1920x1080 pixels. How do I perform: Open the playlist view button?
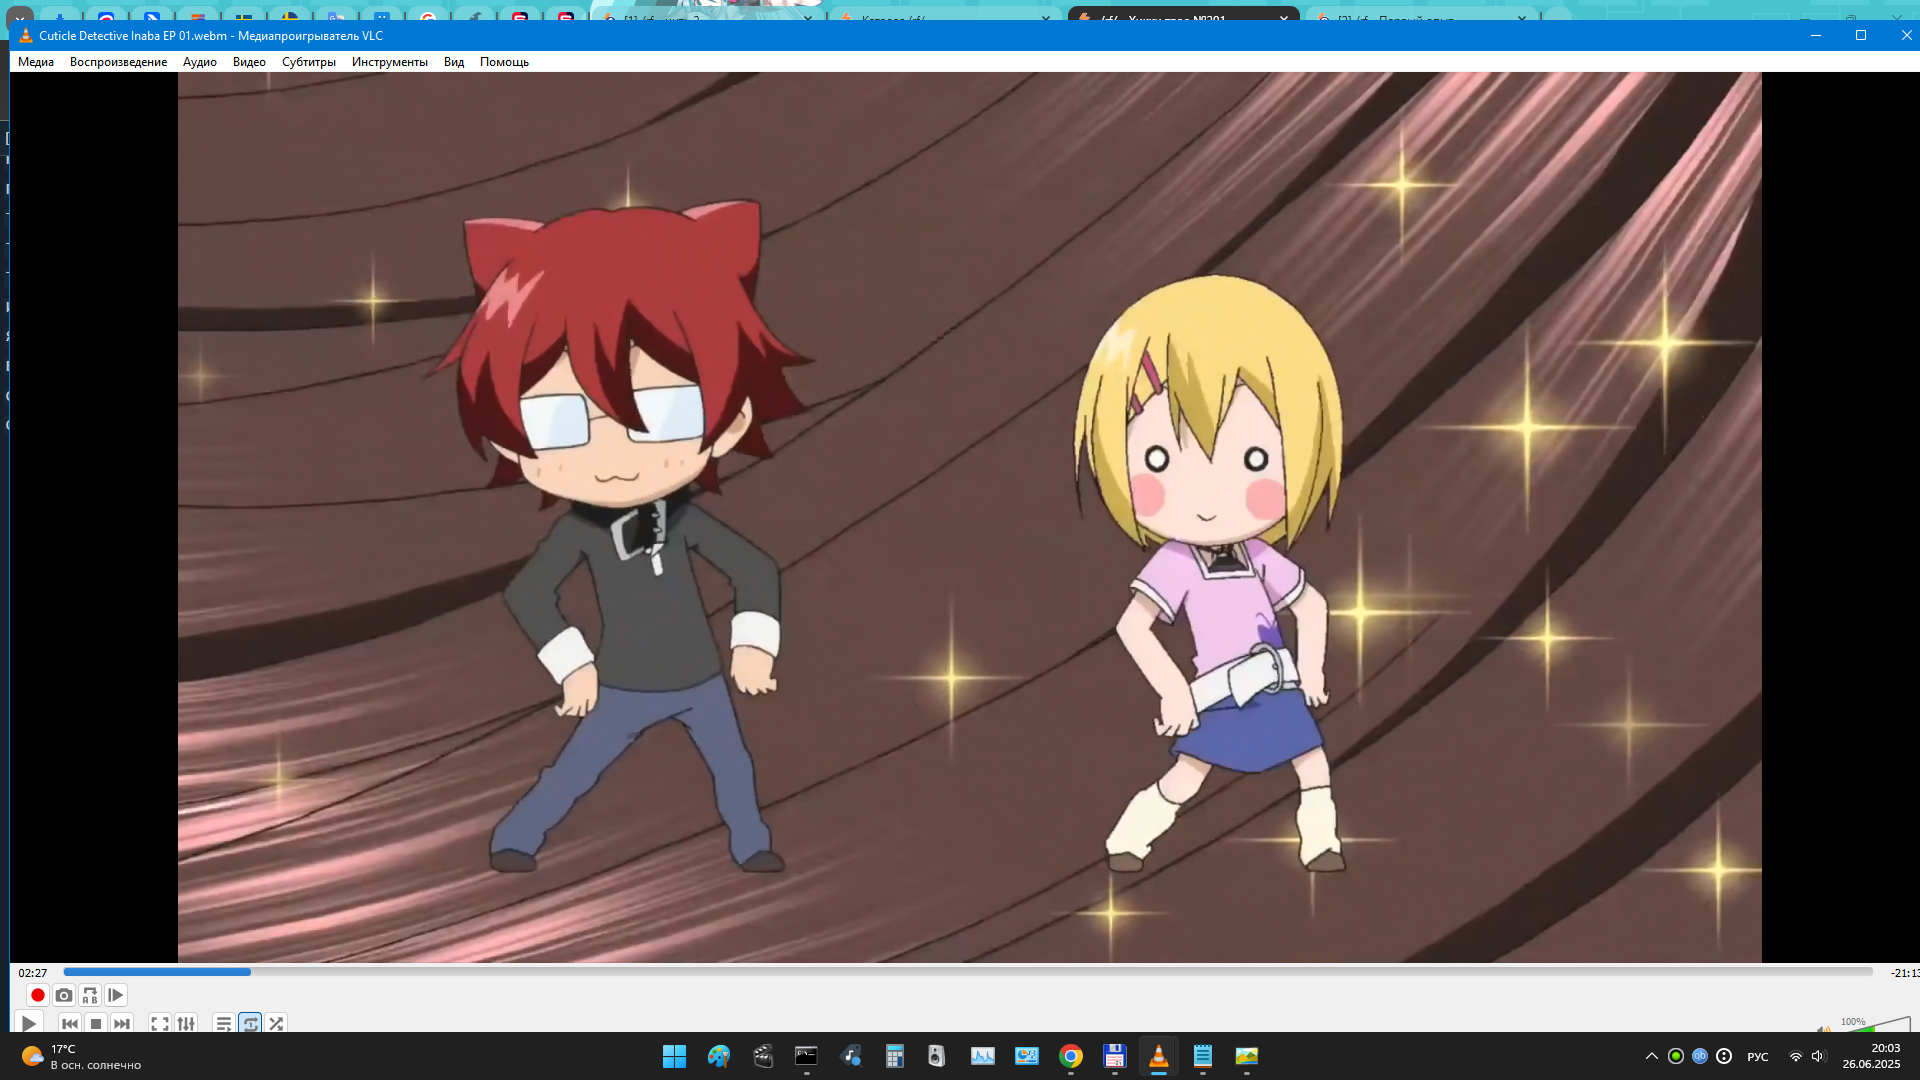pos(224,1023)
